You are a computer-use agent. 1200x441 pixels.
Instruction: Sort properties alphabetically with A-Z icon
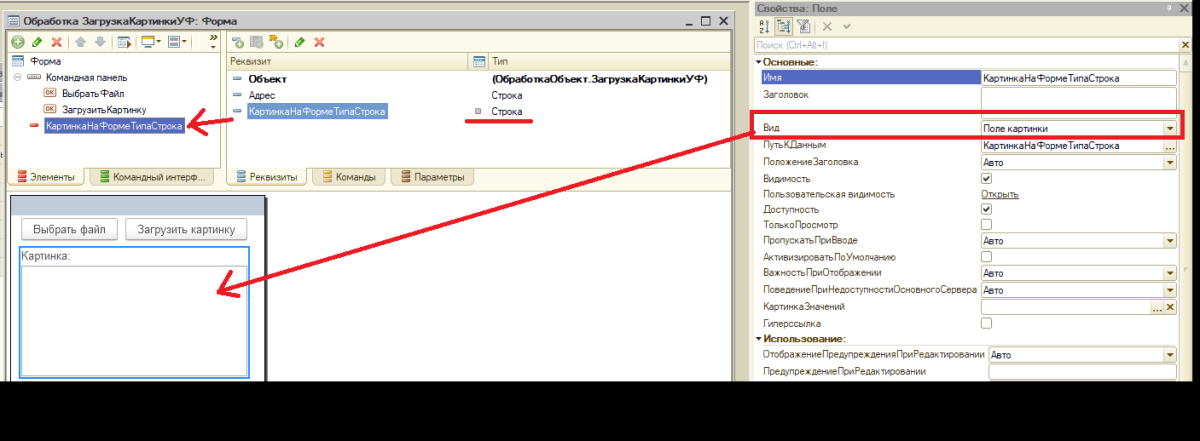(765, 27)
